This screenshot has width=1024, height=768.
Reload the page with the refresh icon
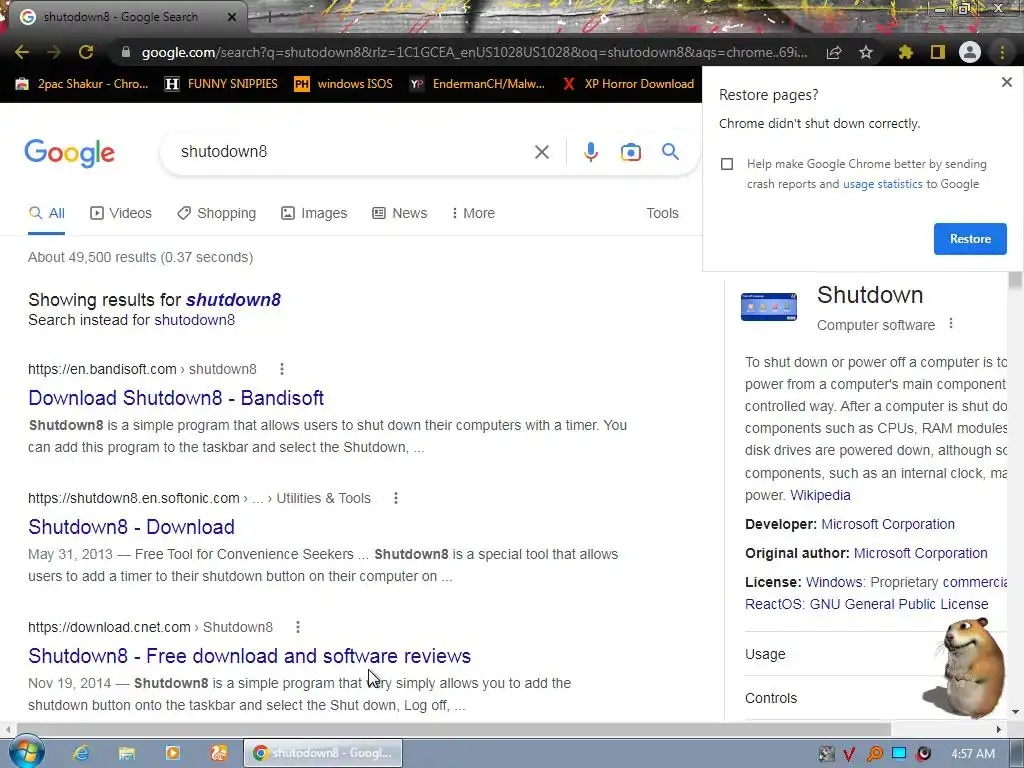[x=86, y=52]
